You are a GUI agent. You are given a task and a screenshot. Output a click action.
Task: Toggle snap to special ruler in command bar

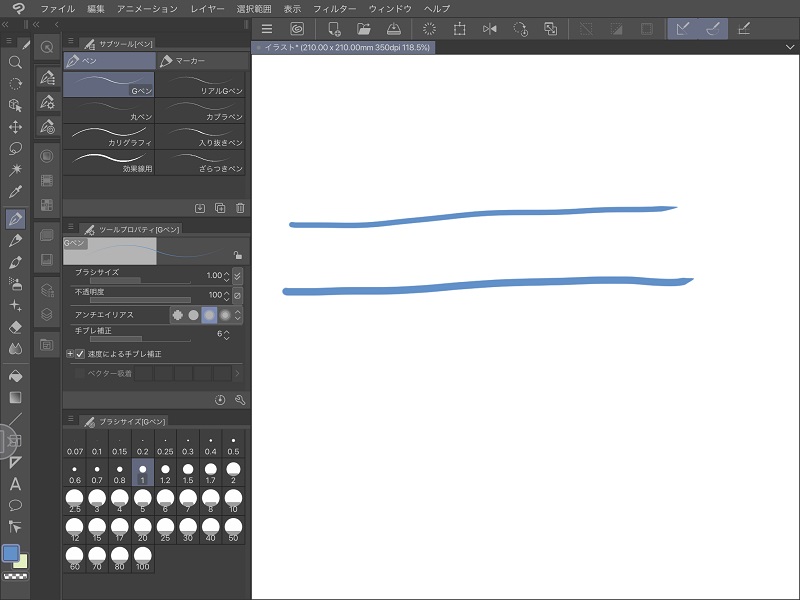pos(713,29)
